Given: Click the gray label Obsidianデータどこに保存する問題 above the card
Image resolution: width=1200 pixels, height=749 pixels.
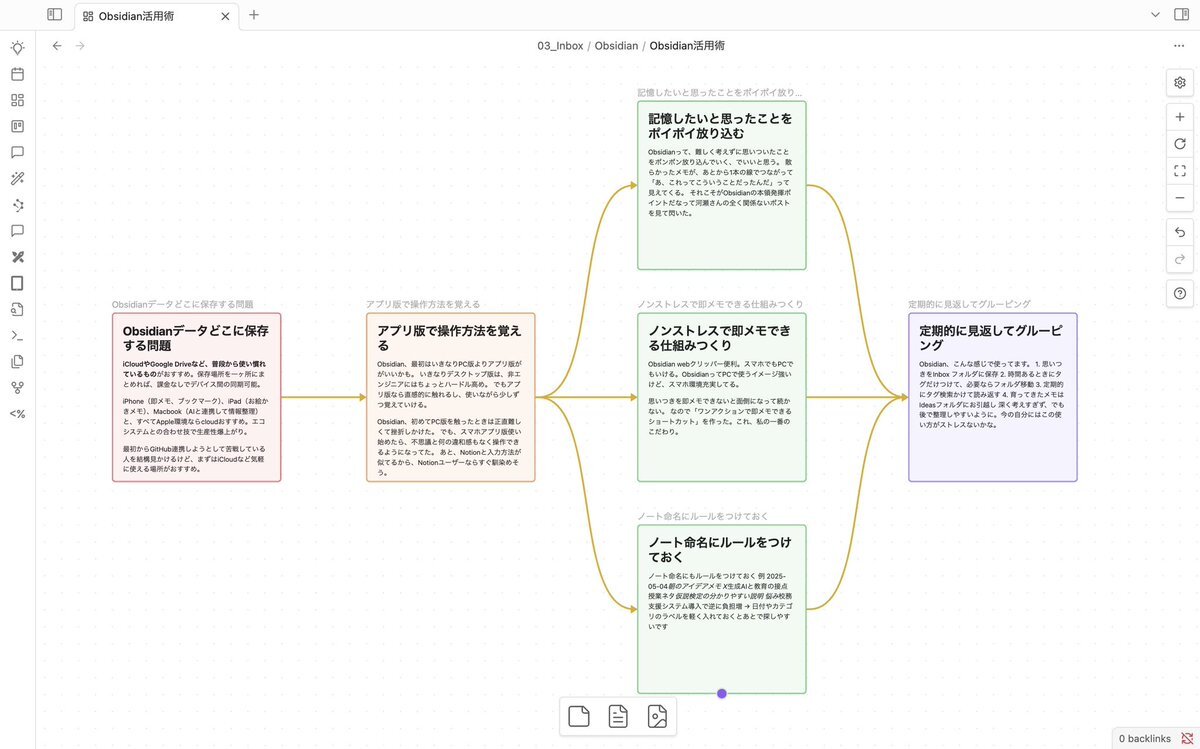Looking at the screenshot, I should coord(183,304).
